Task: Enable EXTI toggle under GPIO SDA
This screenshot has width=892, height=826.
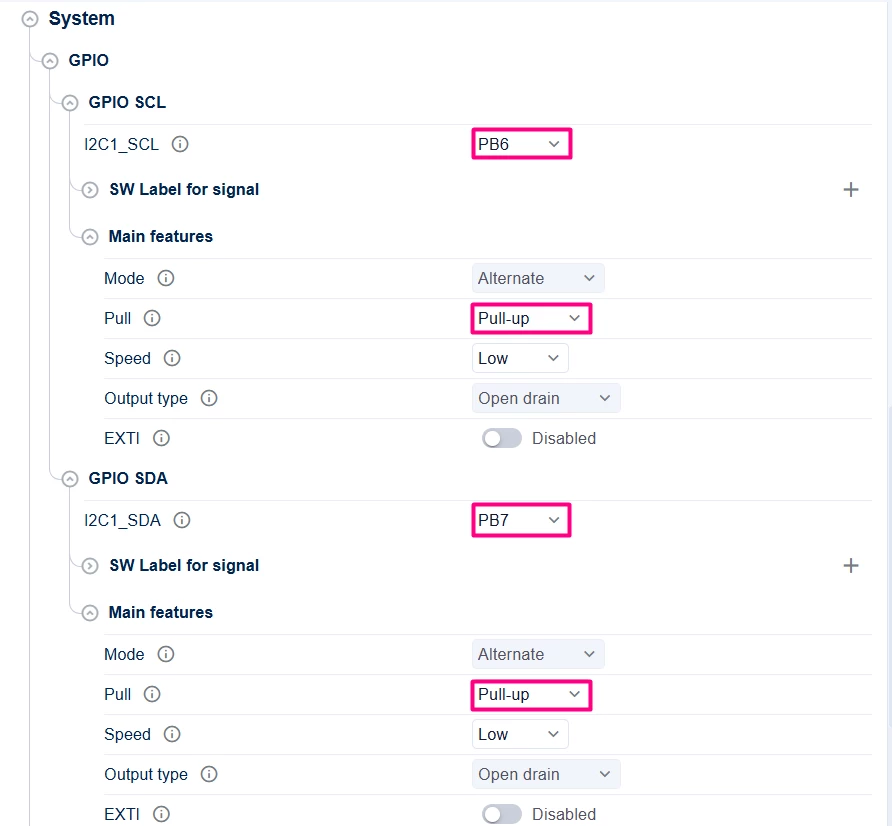Action: (501, 814)
